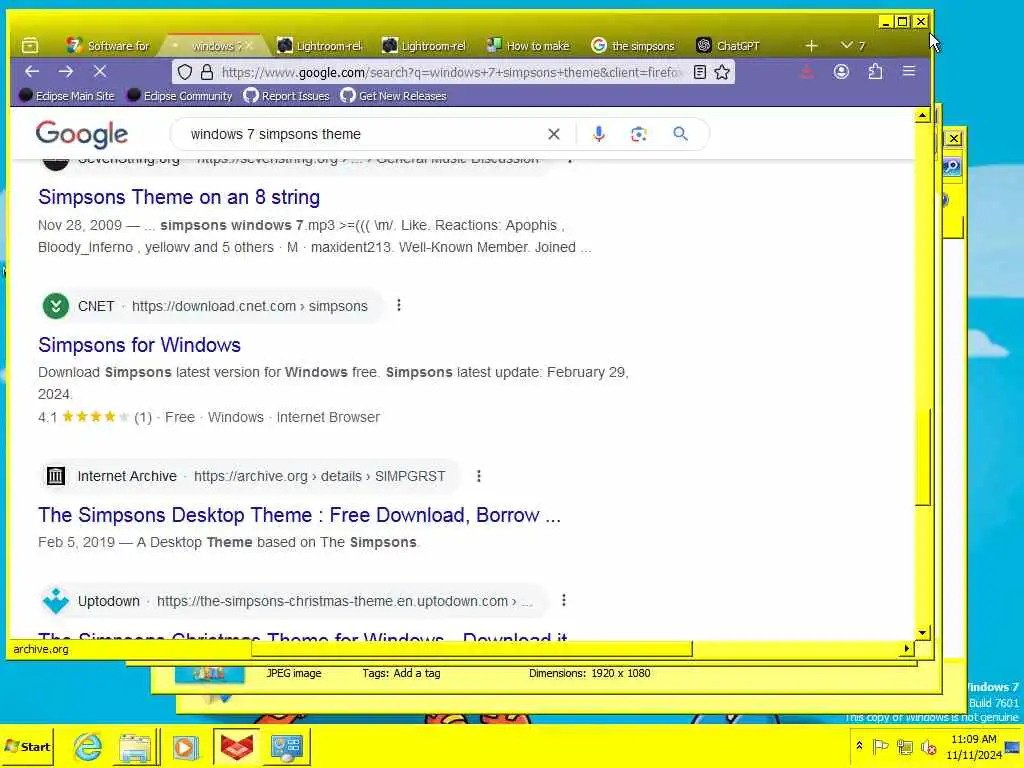The width and height of the screenshot is (1024, 768).
Task: Open Windows Media Player from taskbar
Action: click(x=185, y=746)
